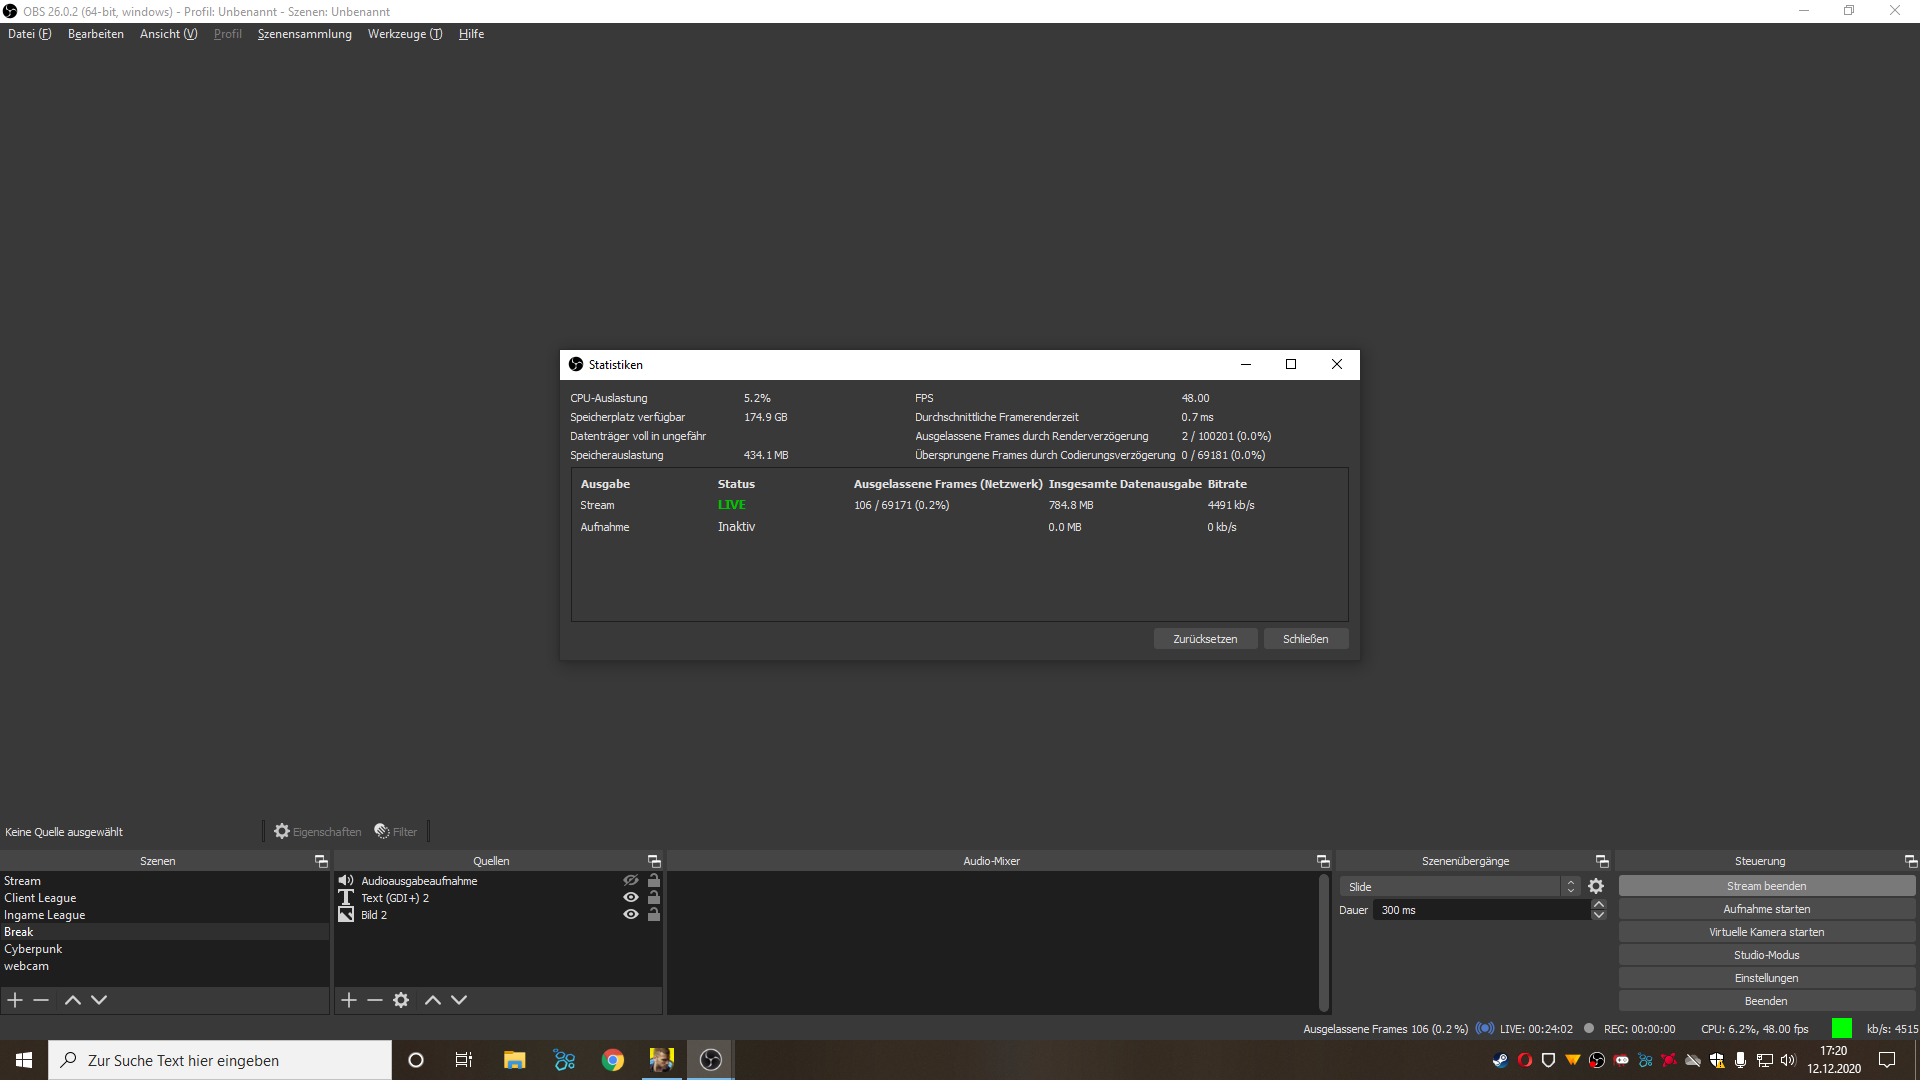Remove selected scene with minus icon
The height and width of the screenshot is (1080, 1920).
click(41, 1000)
